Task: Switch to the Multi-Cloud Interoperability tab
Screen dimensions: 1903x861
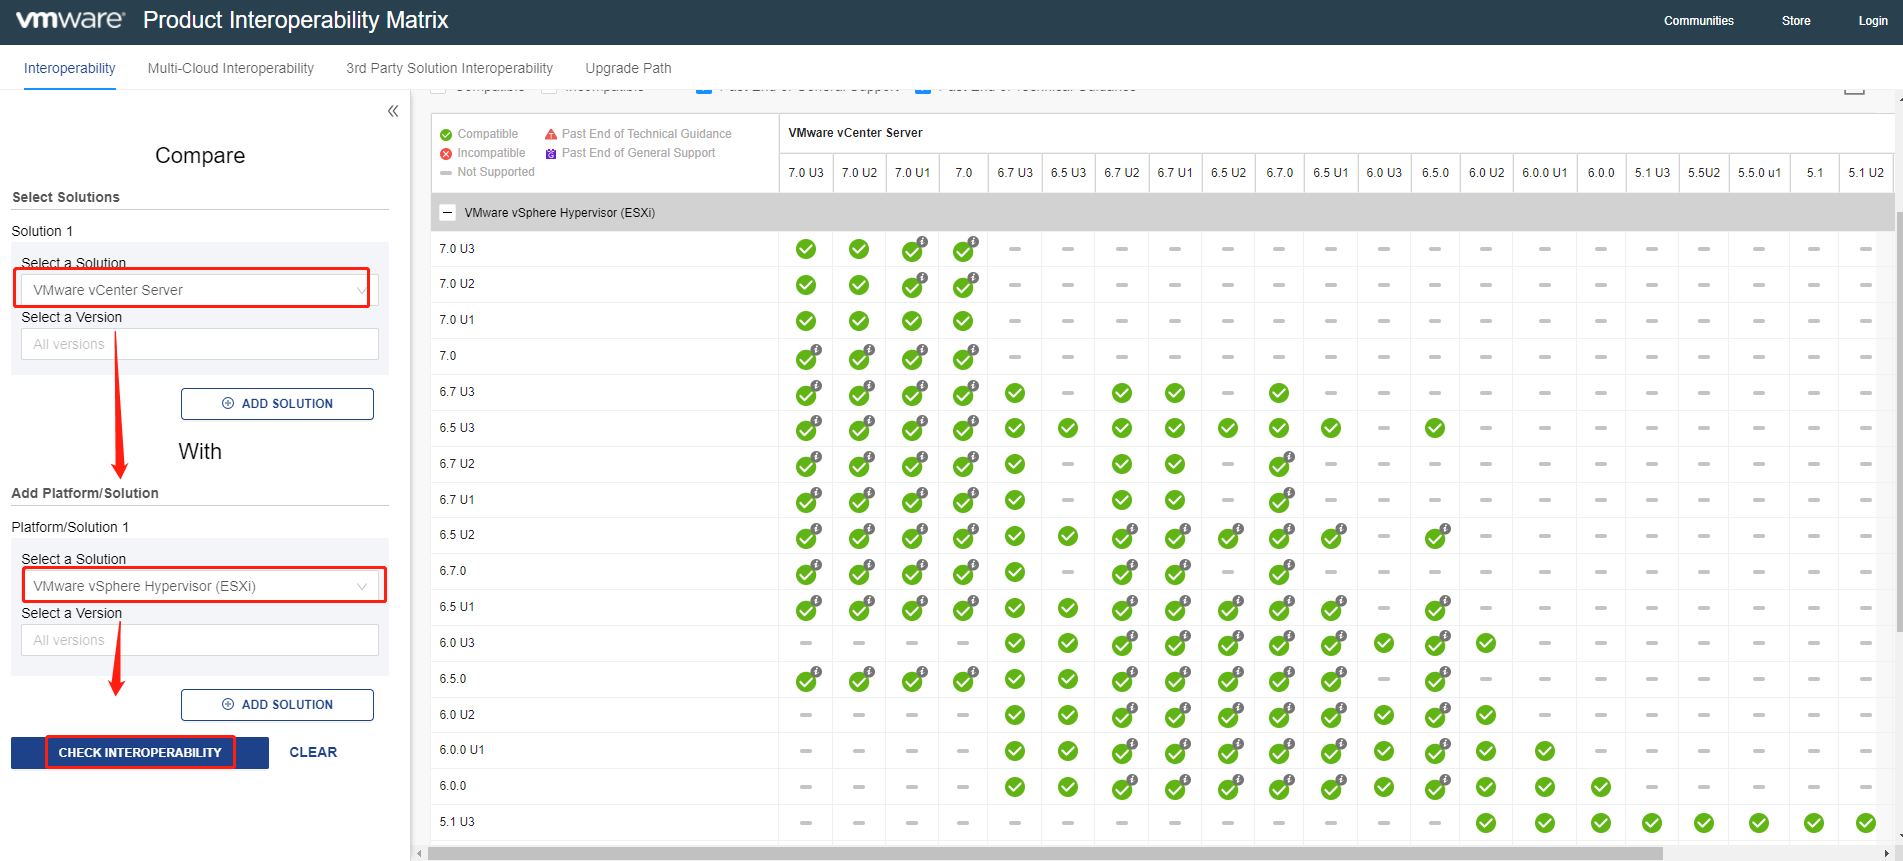Action: click(x=230, y=68)
